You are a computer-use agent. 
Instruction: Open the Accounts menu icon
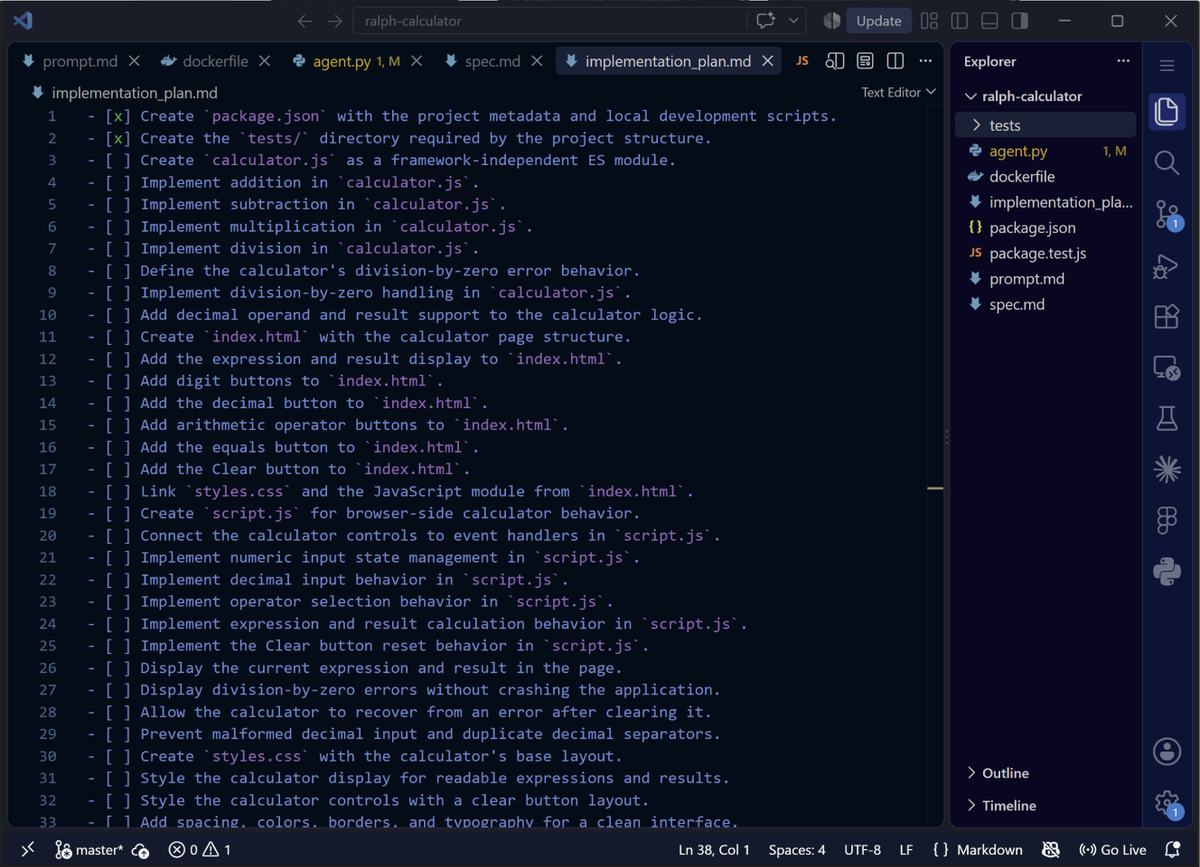(1167, 751)
